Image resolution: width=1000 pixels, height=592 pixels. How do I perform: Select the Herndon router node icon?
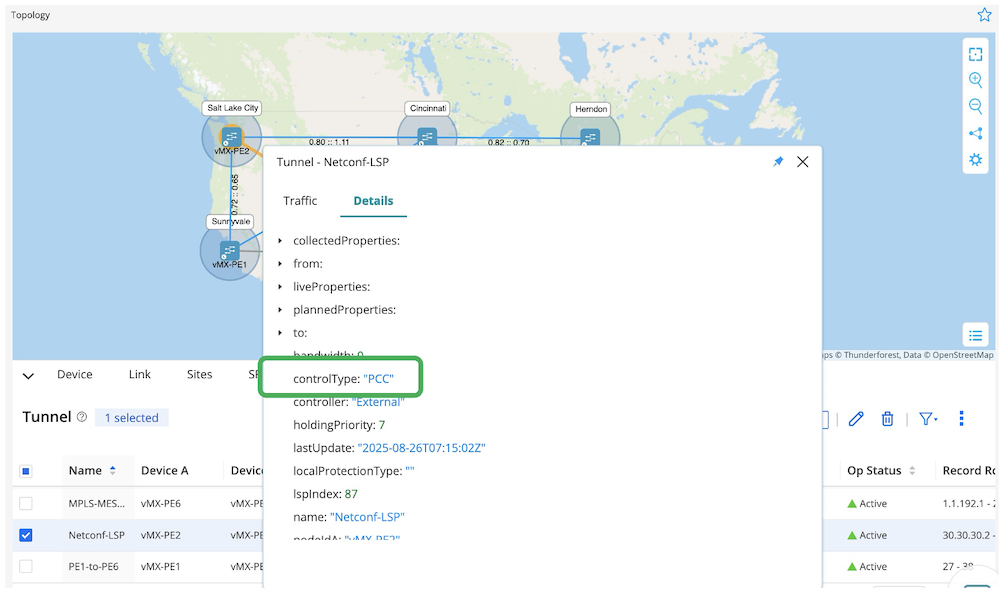590,137
